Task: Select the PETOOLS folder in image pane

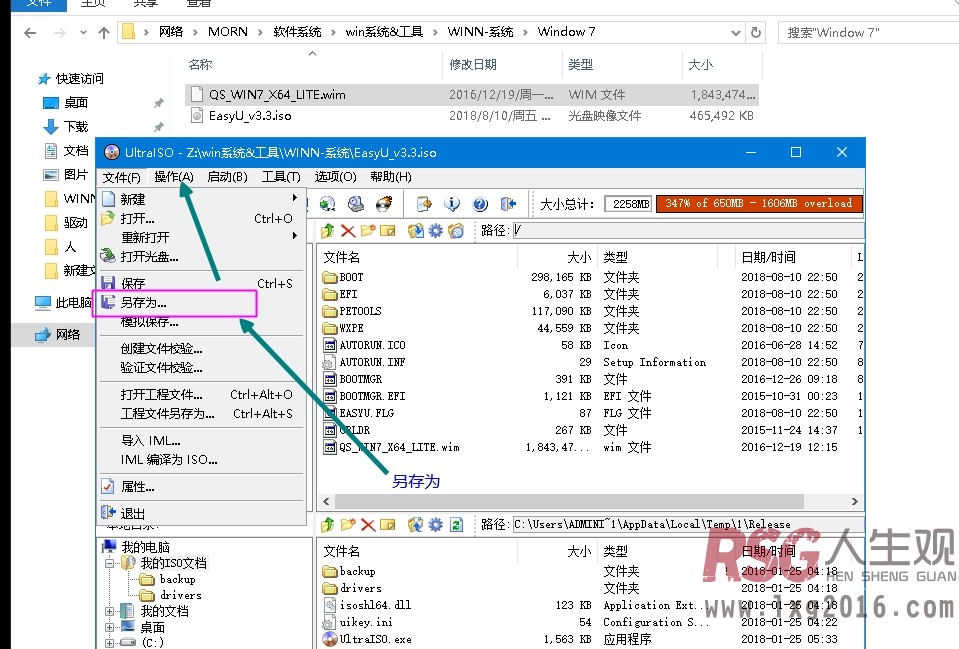Action: [360, 311]
